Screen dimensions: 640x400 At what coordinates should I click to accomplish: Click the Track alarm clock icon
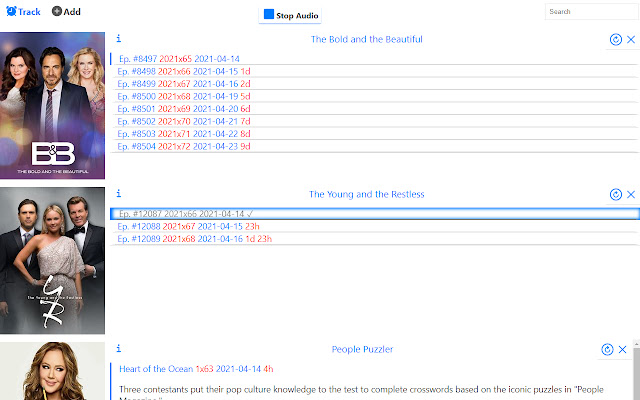(x=11, y=11)
